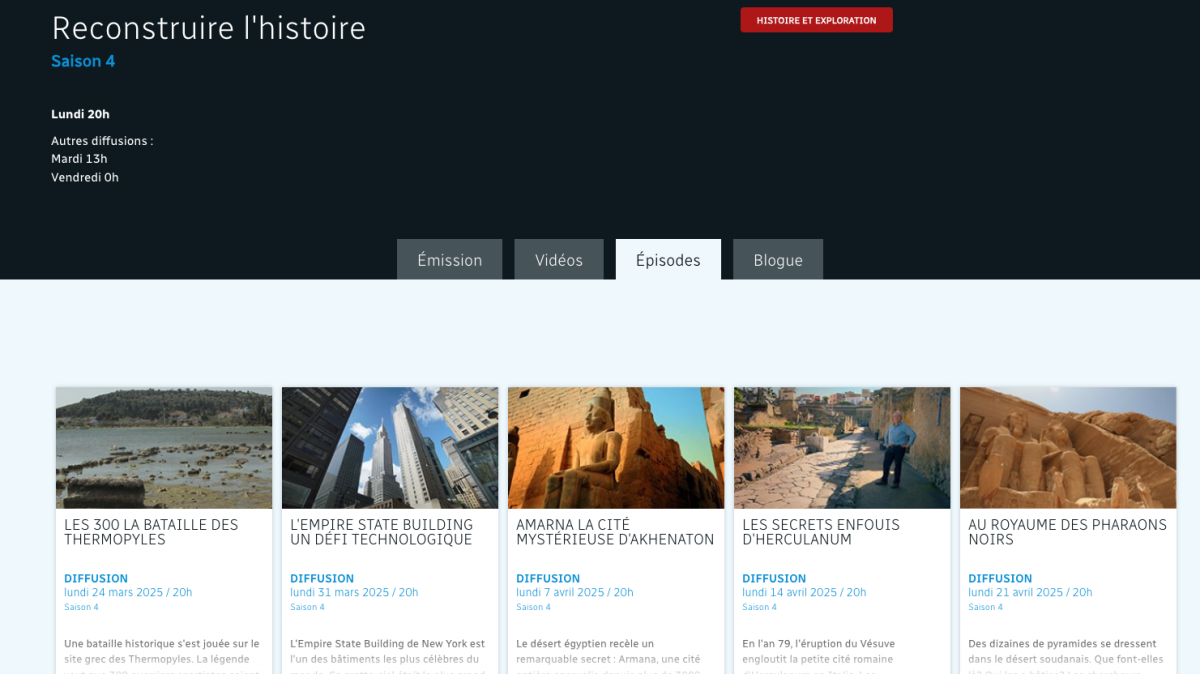This screenshot has width=1200, height=674.
Task: Open the Empire State Building skyscraper thumbnail
Action: coord(390,448)
